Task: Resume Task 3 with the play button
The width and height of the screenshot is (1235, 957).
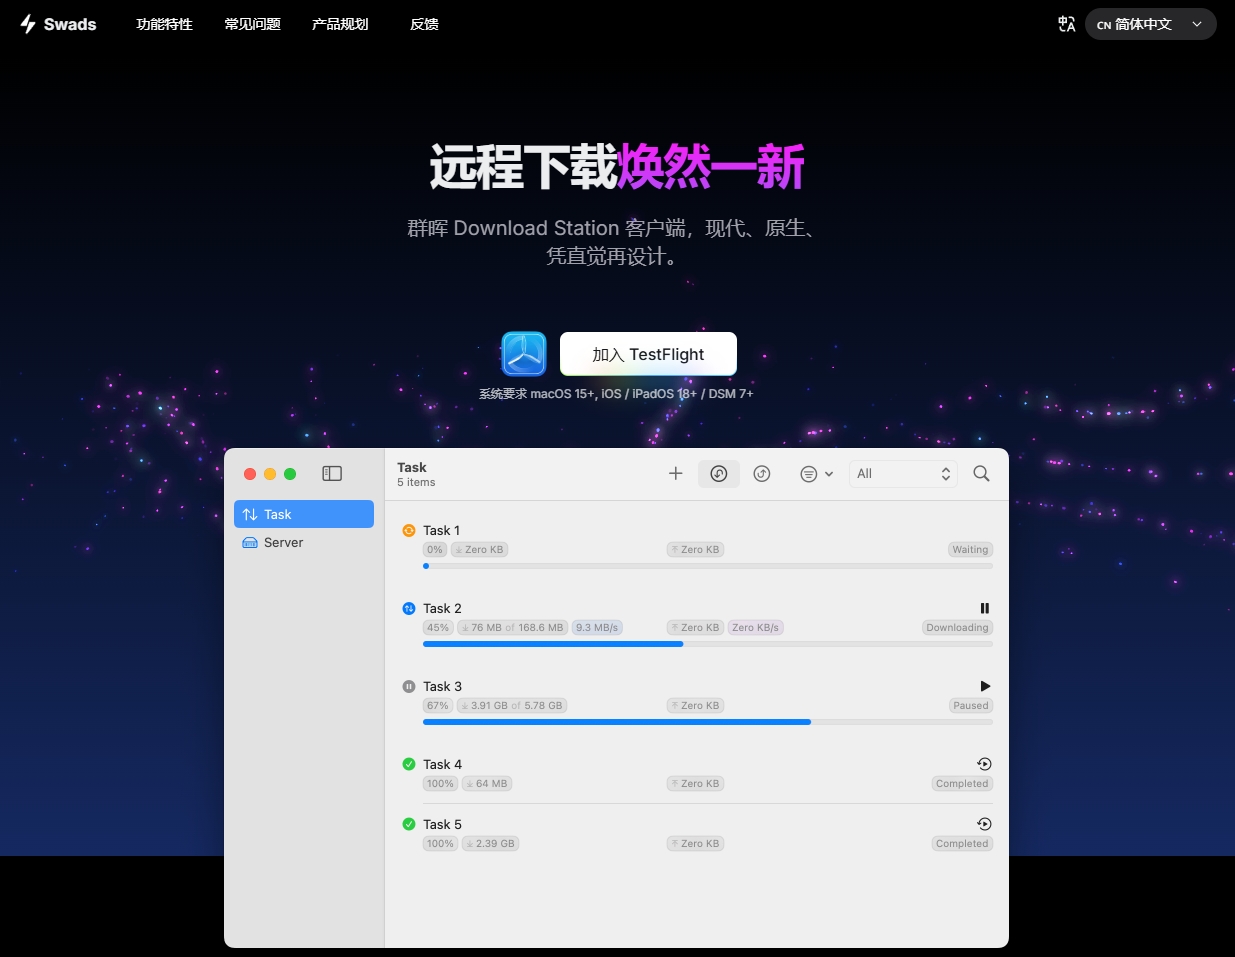Action: point(985,686)
